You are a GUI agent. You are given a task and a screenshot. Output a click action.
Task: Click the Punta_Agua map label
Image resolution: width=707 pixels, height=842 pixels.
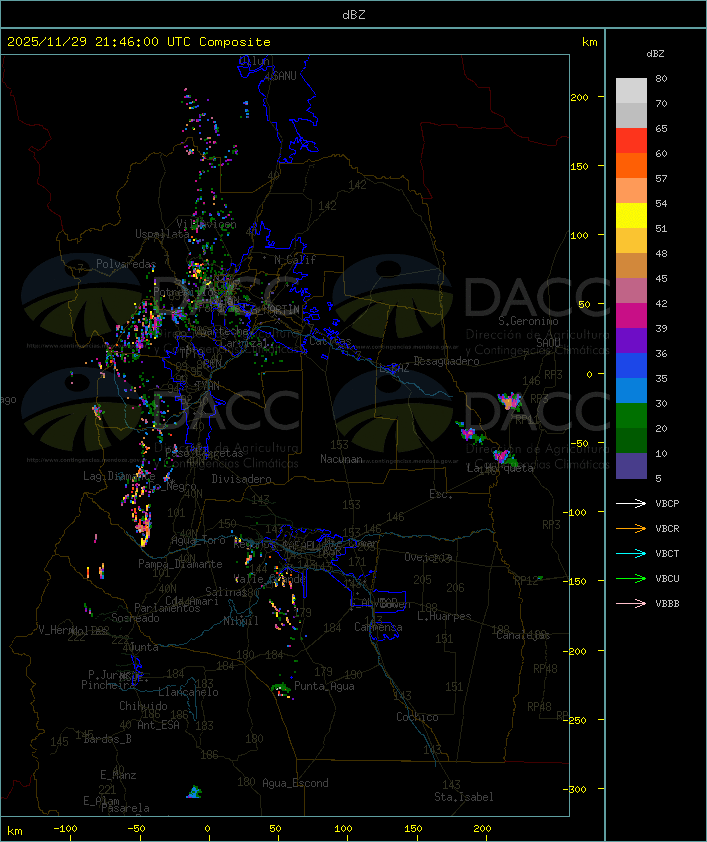pos(324,686)
